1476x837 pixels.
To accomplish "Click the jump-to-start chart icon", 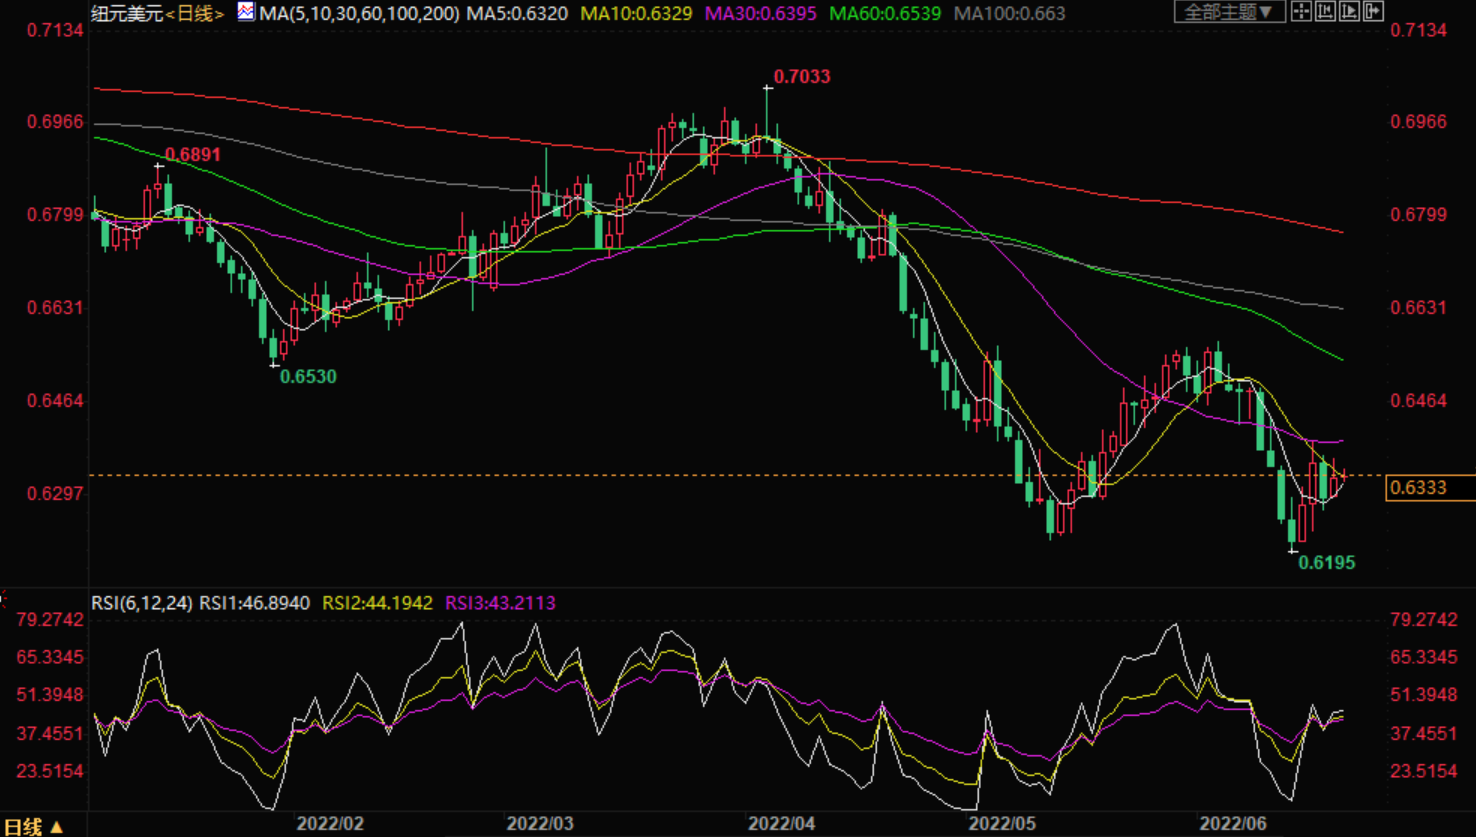I will (1325, 12).
